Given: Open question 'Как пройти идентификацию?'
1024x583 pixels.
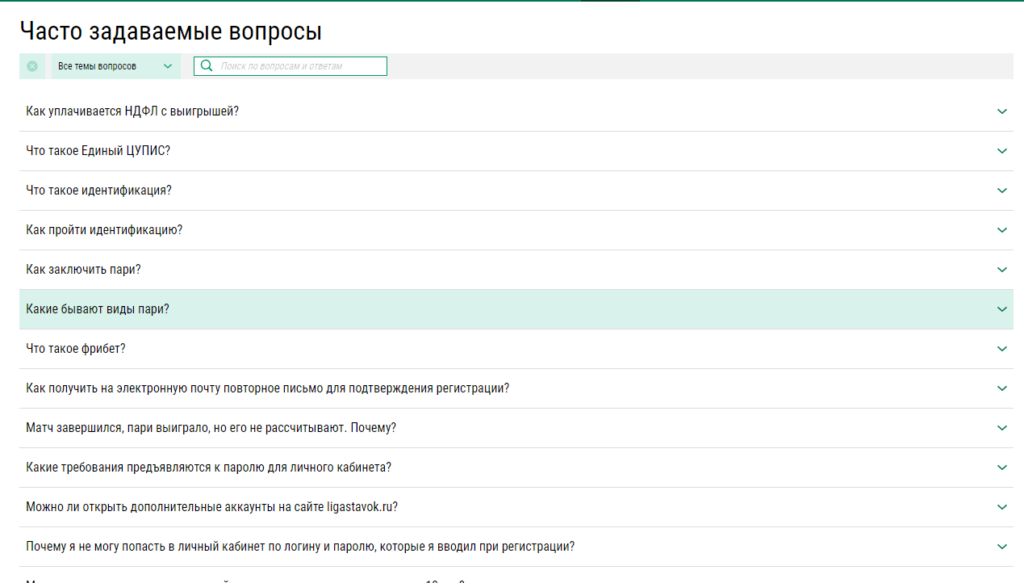Looking at the screenshot, I should click(x=516, y=230).
